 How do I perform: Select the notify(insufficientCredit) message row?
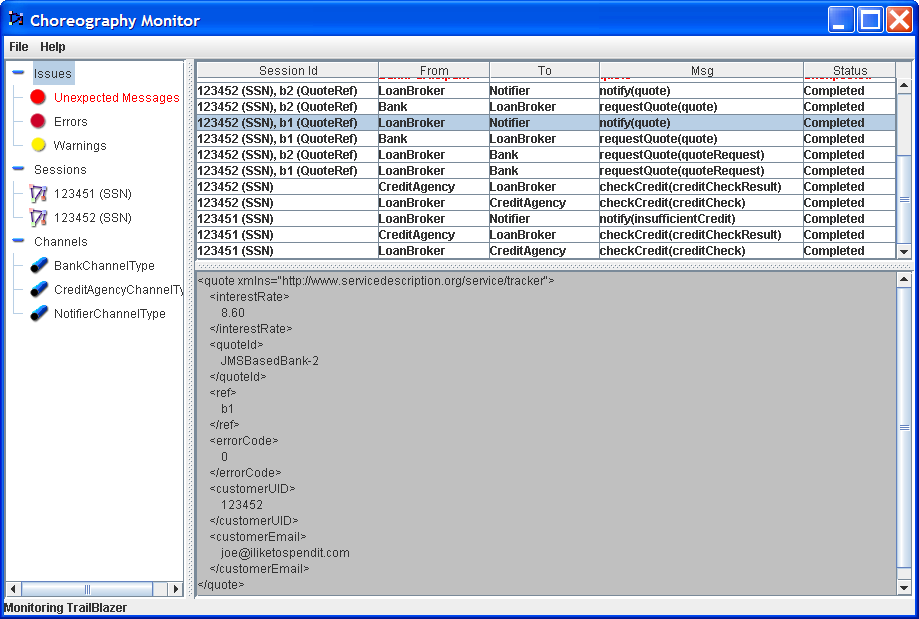667,219
